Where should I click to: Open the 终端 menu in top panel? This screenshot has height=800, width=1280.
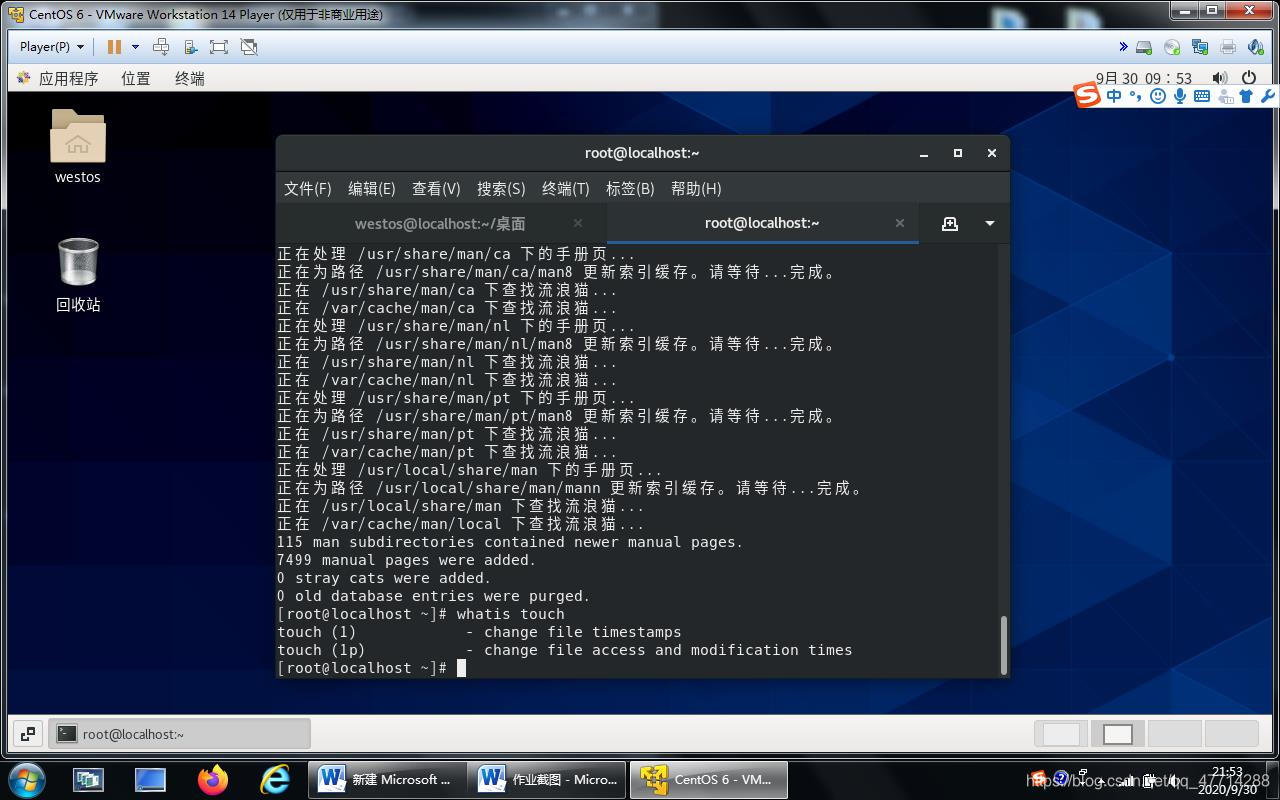pos(190,78)
